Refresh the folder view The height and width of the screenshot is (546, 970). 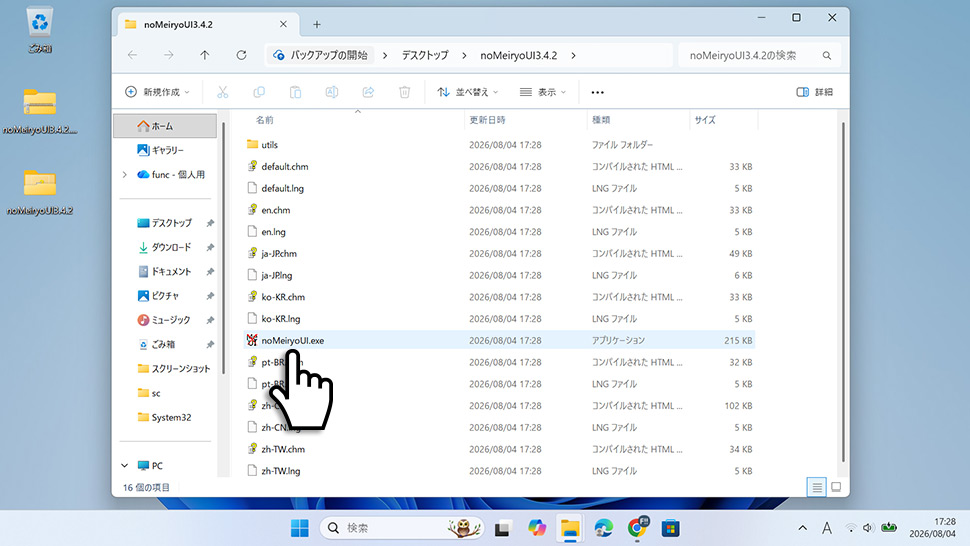click(x=241, y=55)
